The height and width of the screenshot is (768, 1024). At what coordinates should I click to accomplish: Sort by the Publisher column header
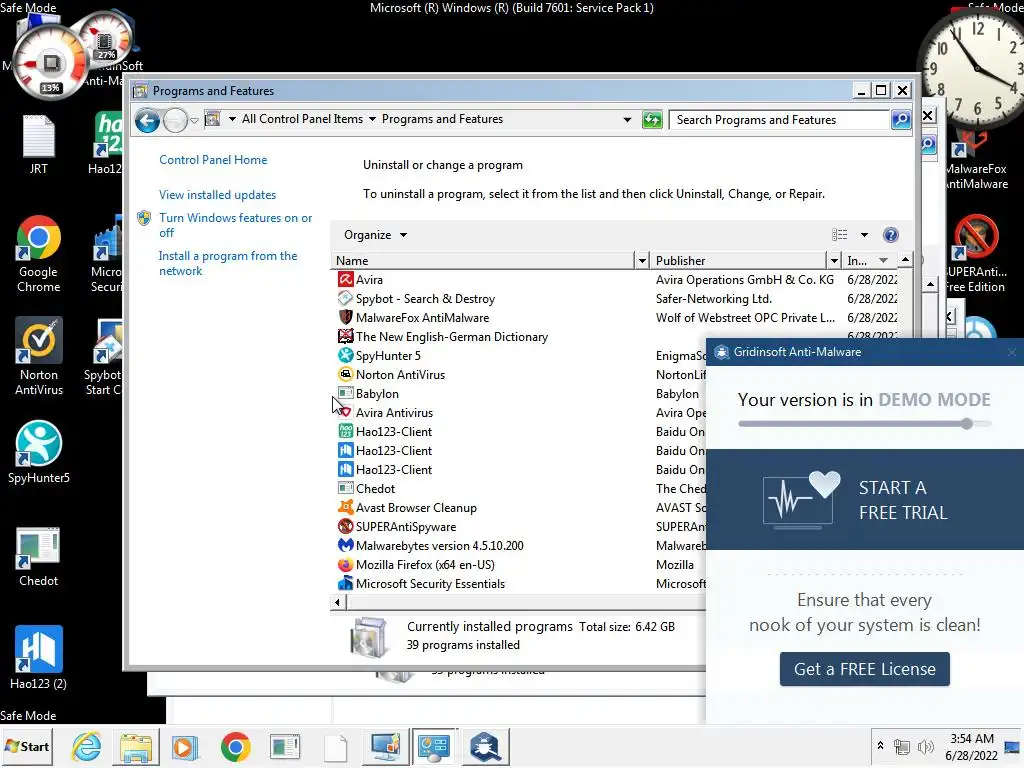[x=740, y=261]
